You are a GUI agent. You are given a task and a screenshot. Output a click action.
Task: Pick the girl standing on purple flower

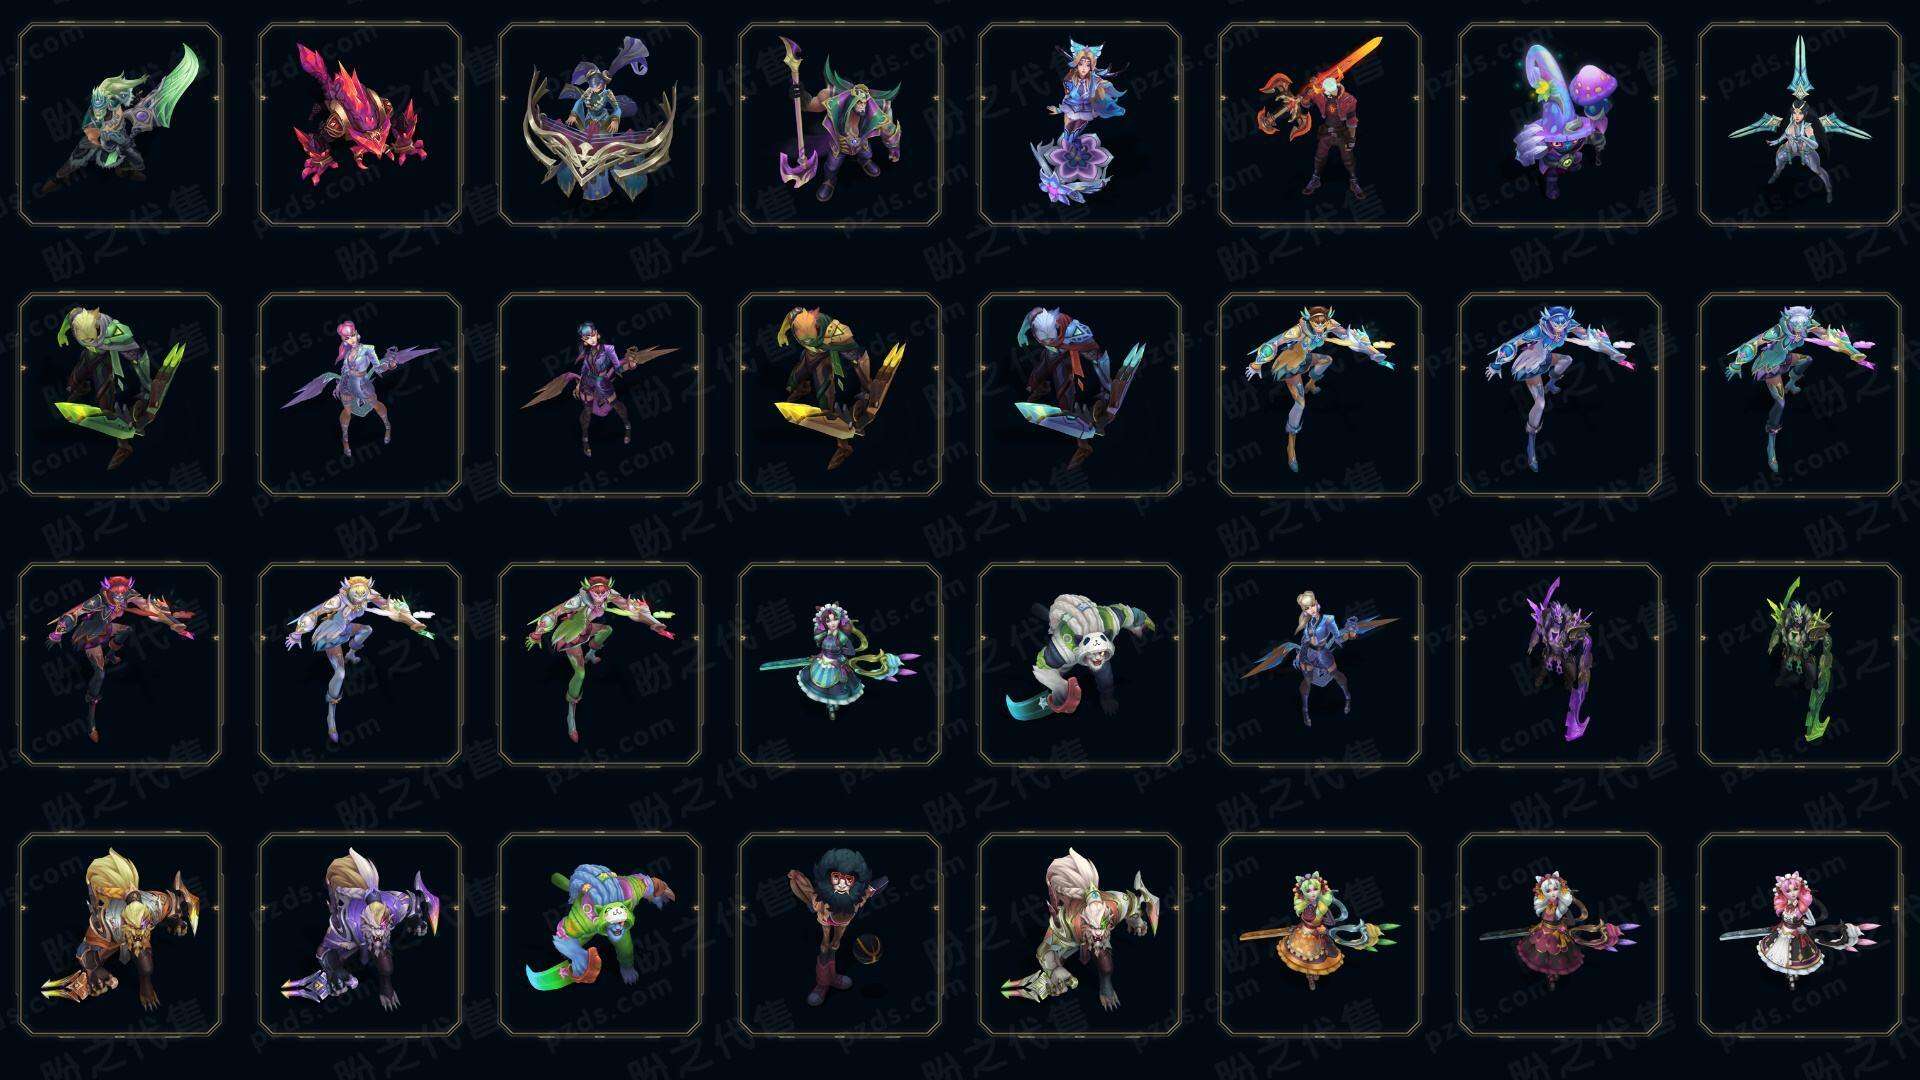[x=1080, y=125]
